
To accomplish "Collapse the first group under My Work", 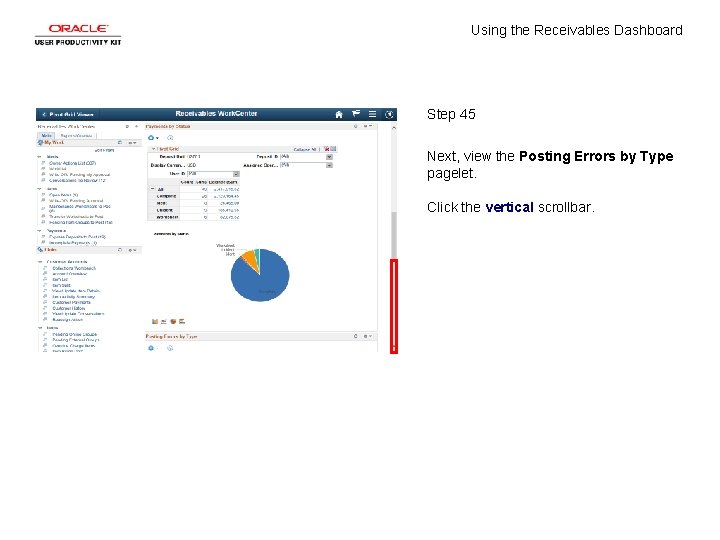I will 39,157.
